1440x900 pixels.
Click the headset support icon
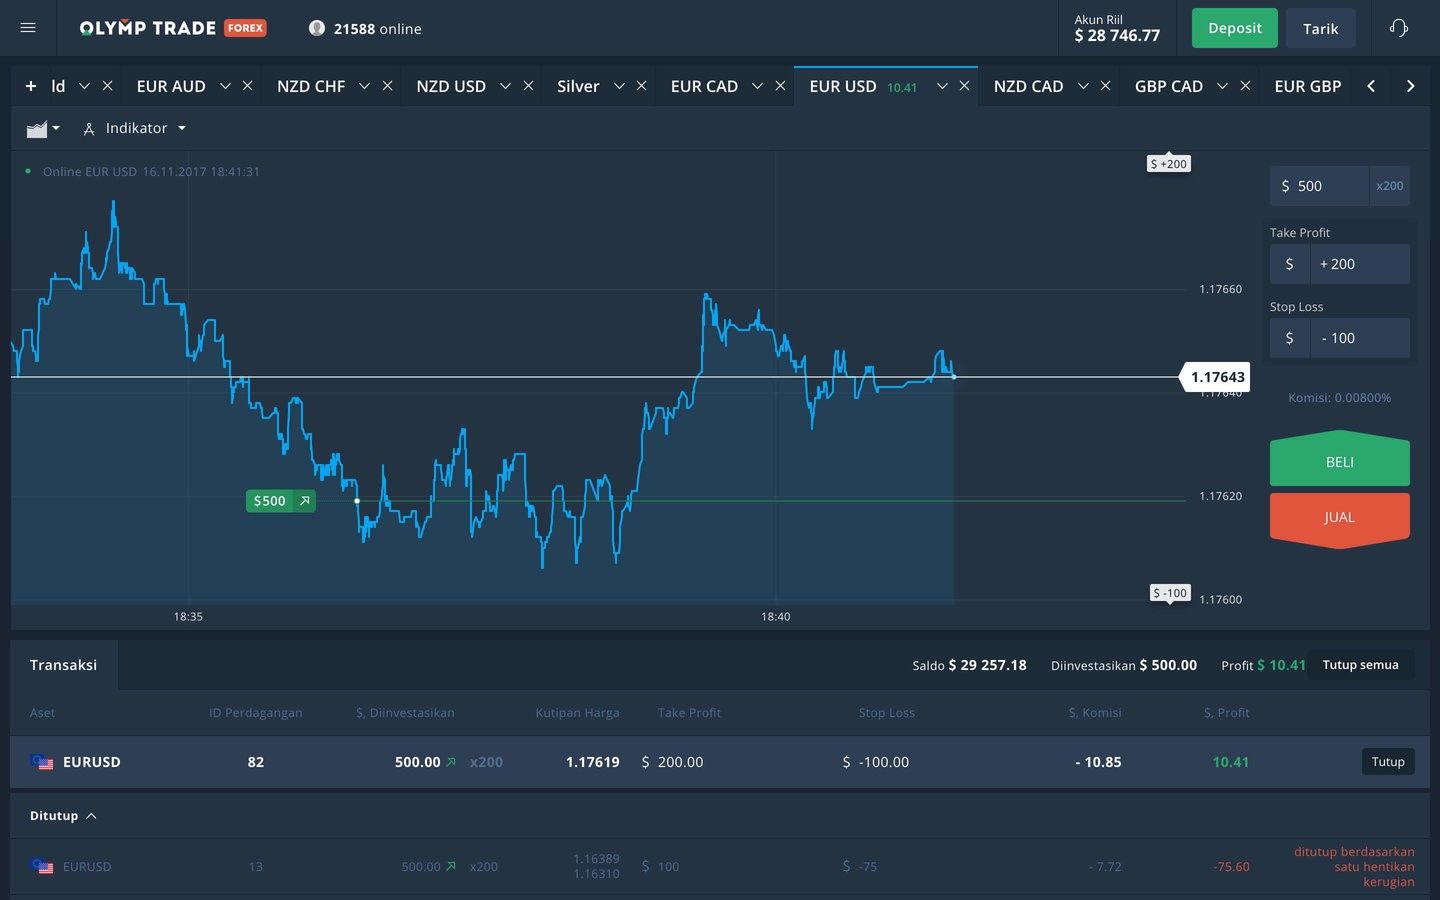[1398, 28]
